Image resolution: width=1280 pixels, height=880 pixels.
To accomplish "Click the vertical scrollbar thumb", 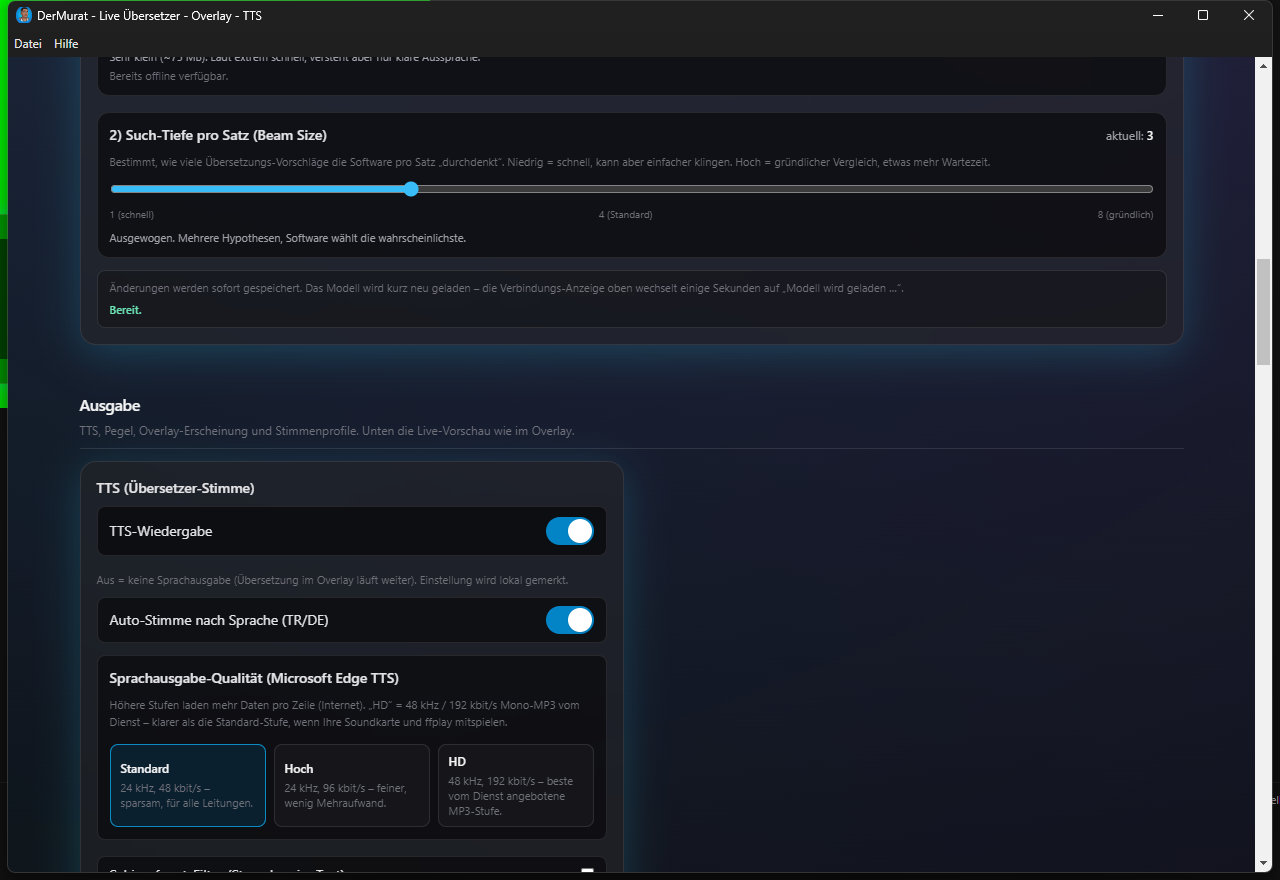I will pos(1263,312).
